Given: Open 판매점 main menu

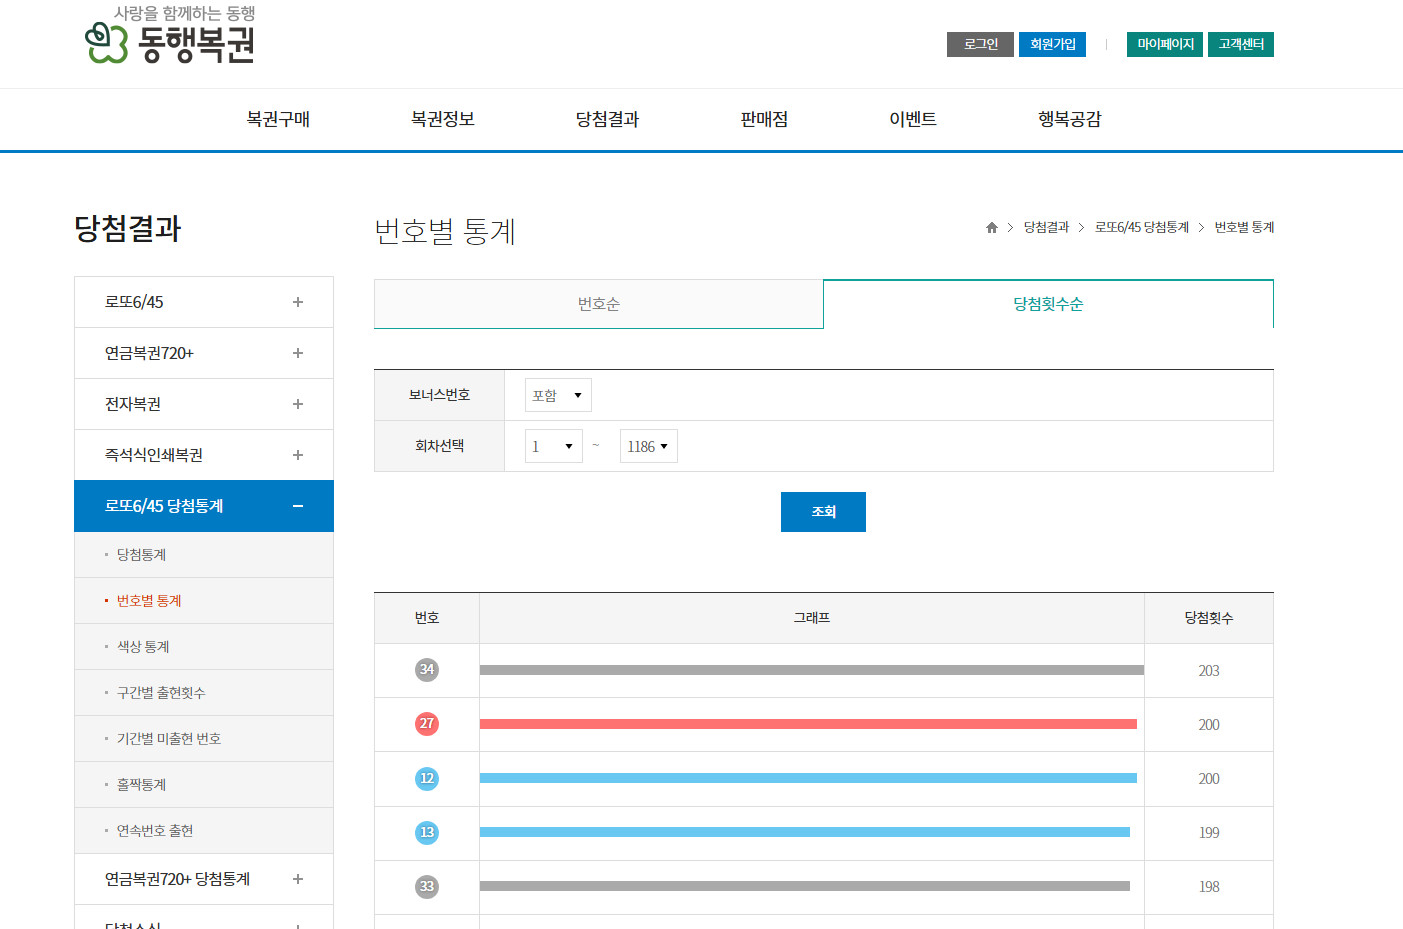Looking at the screenshot, I should coord(764,119).
